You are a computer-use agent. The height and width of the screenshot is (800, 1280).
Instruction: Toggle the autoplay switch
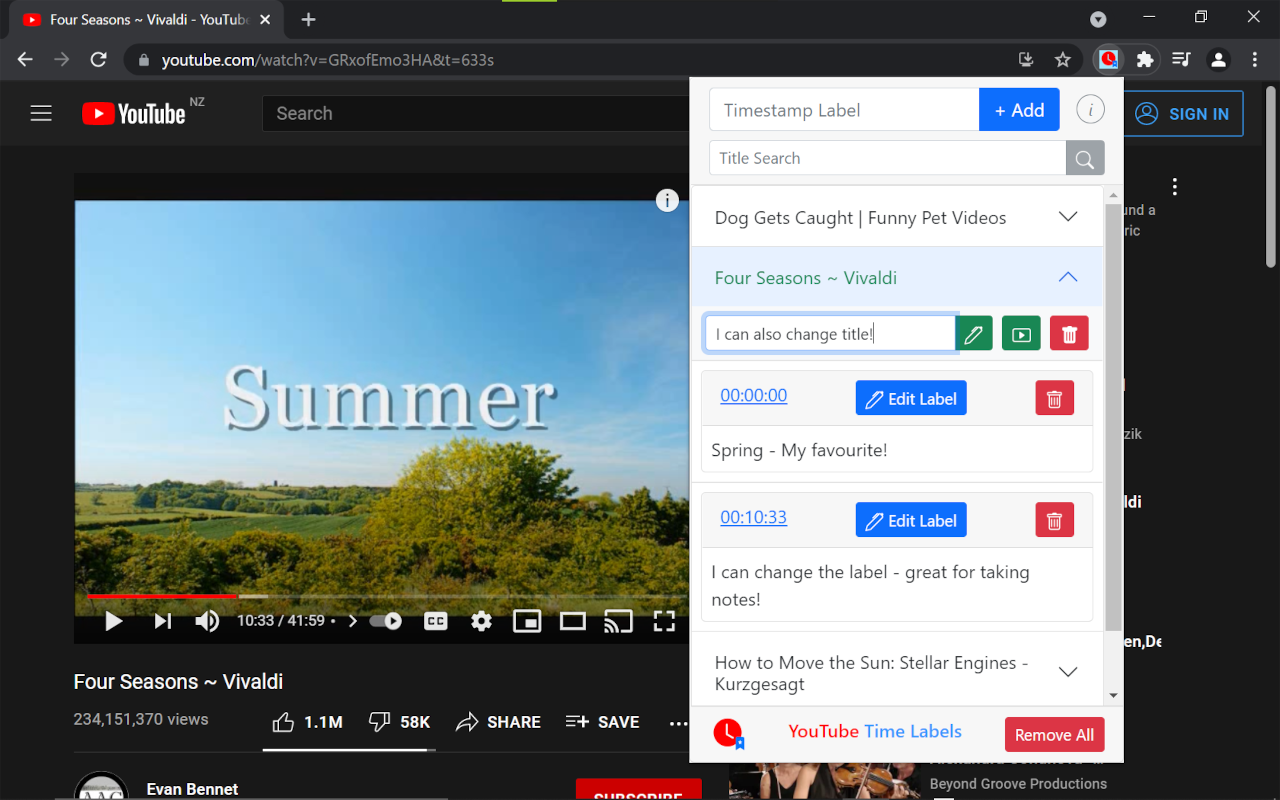pyautogui.click(x=386, y=622)
